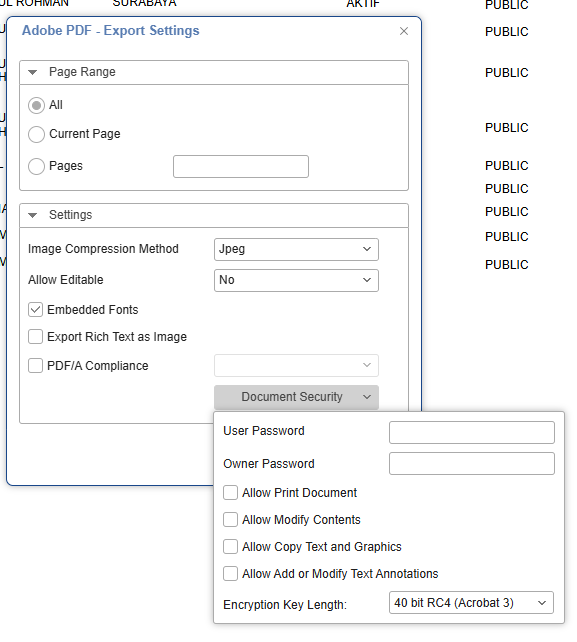The width and height of the screenshot is (577, 642).
Task: Click the Image Compression Method label
Action: 103,249
